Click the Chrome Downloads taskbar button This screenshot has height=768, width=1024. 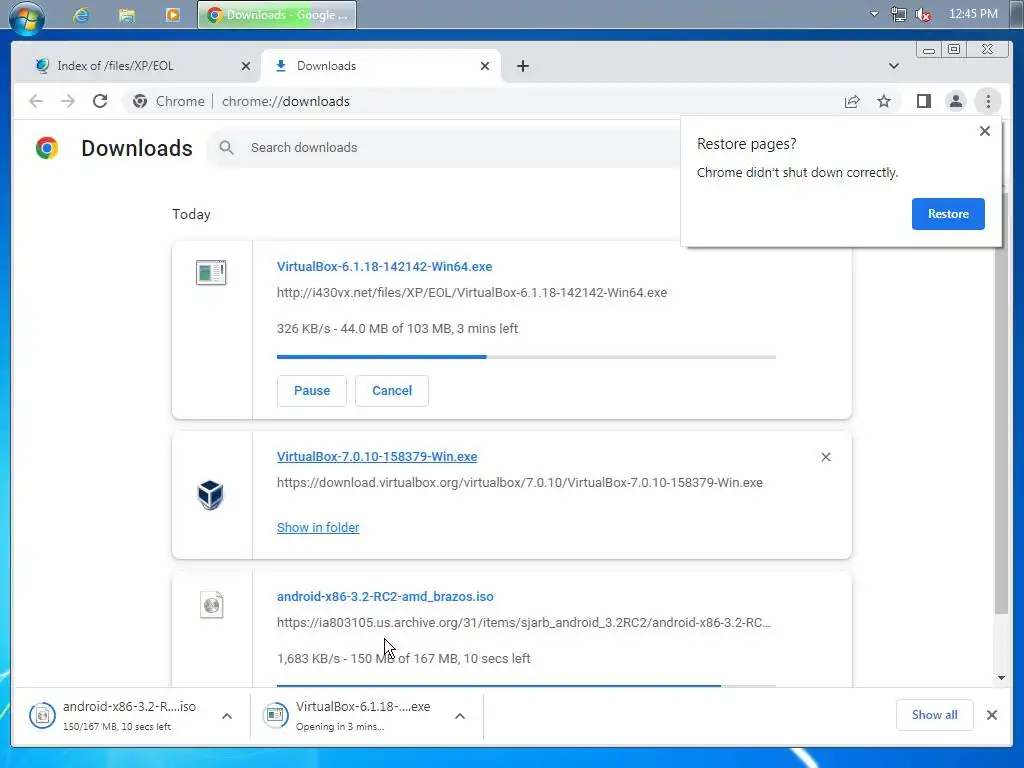[x=277, y=14]
